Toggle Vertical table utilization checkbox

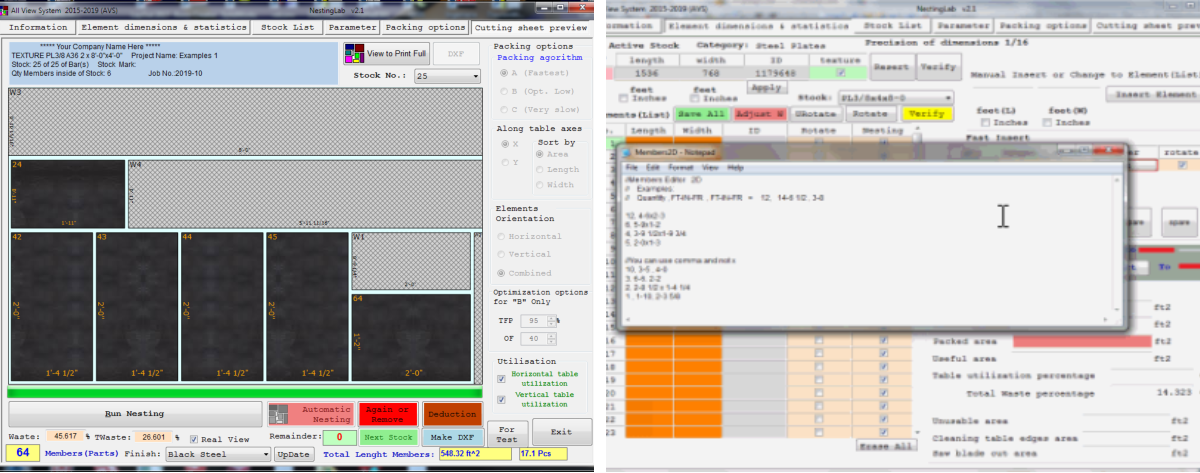coord(502,400)
